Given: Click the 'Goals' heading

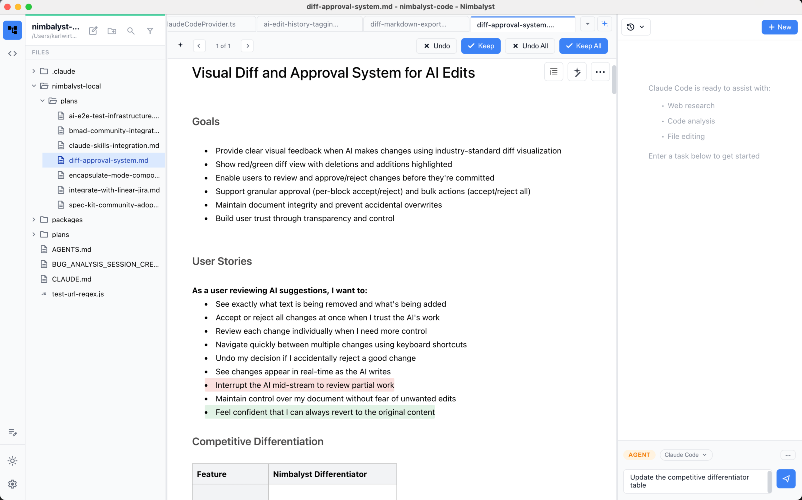Looking at the screenshot, I should point(206,121).
